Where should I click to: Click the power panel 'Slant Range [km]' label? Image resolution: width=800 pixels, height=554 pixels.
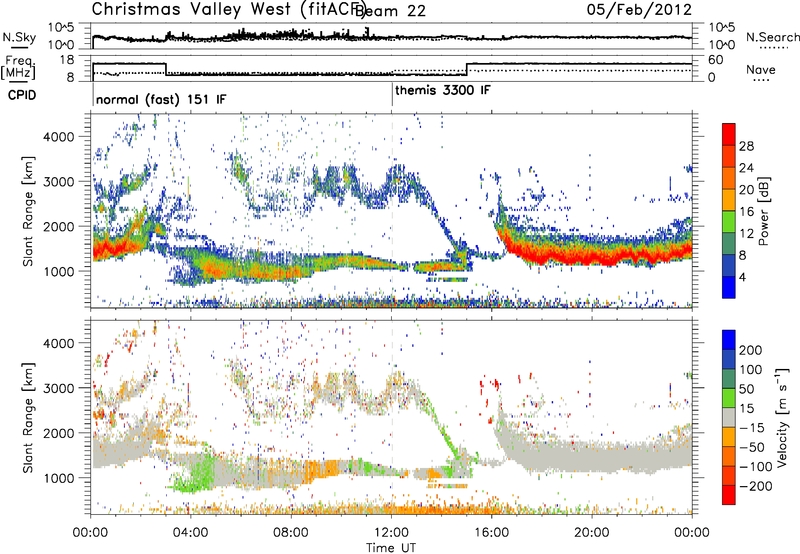(x=28, y=211)
